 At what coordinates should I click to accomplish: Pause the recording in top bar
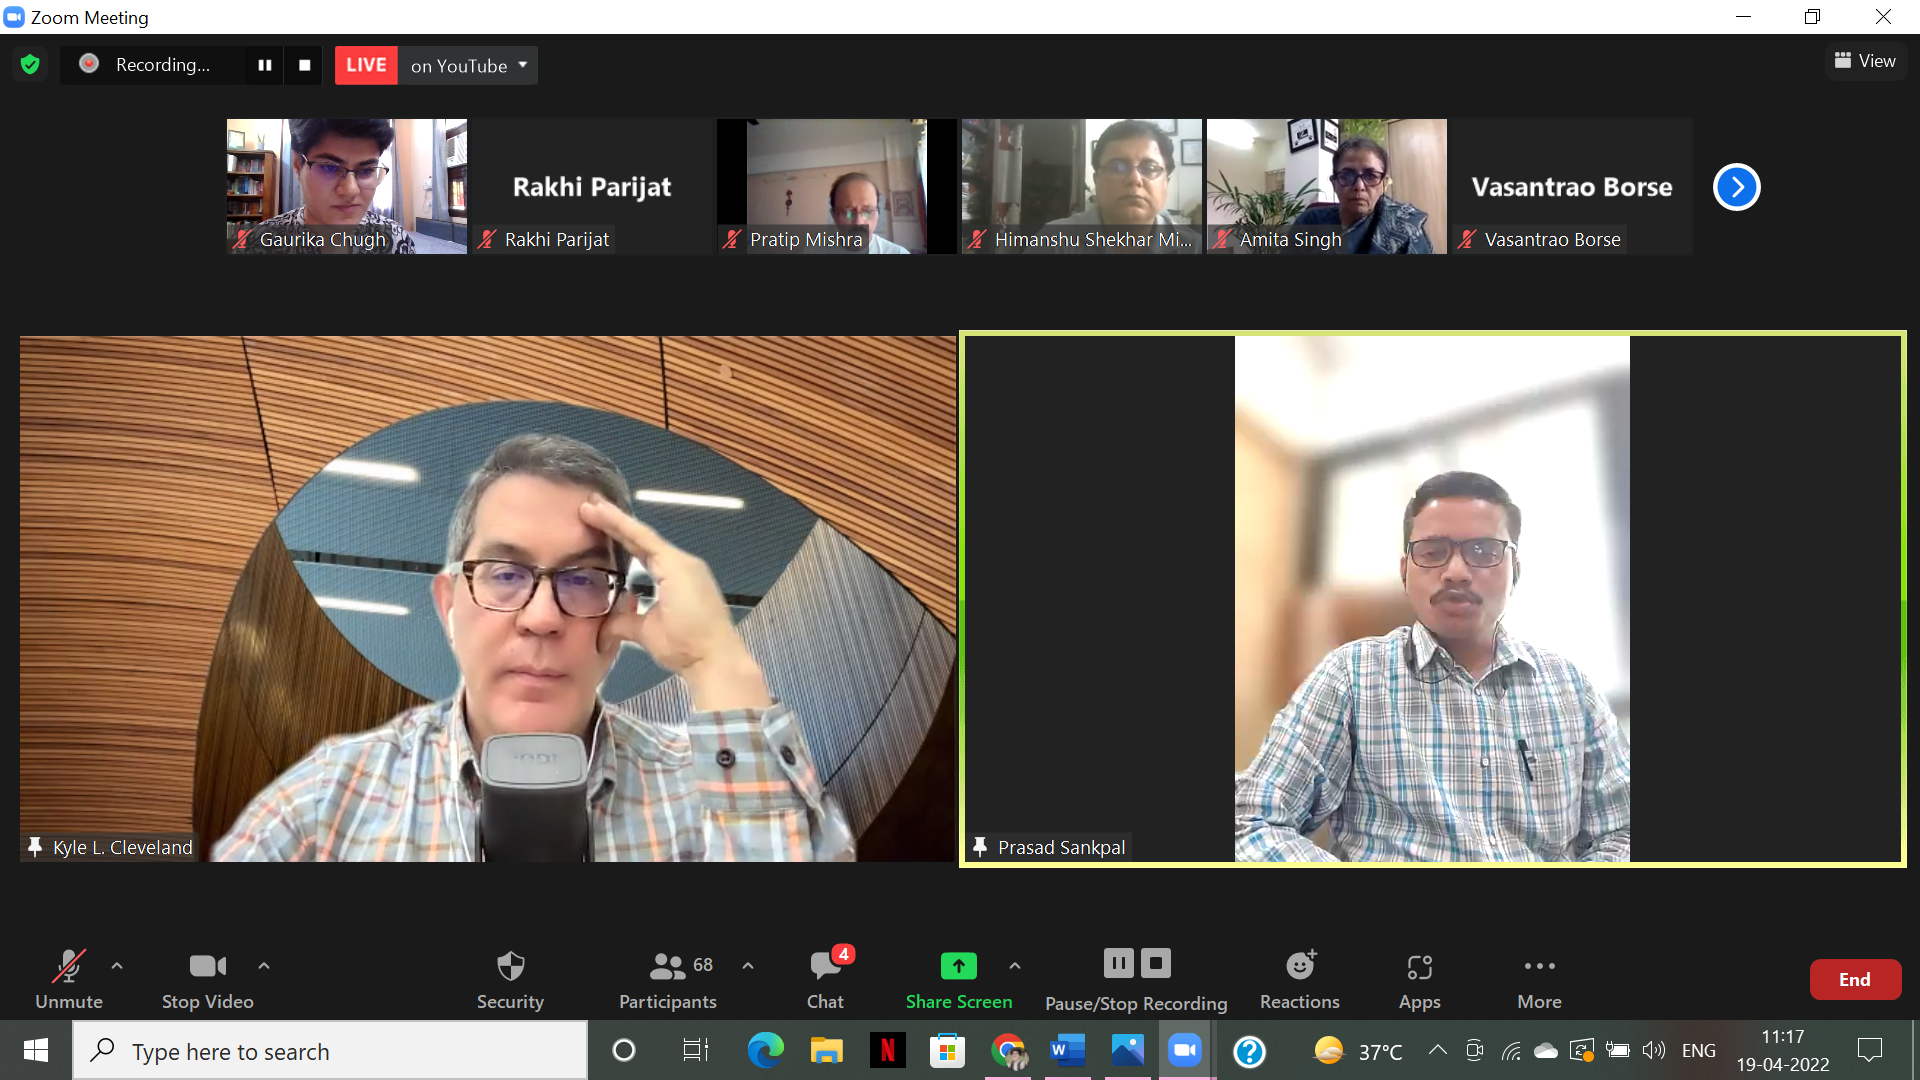(265, 65)
